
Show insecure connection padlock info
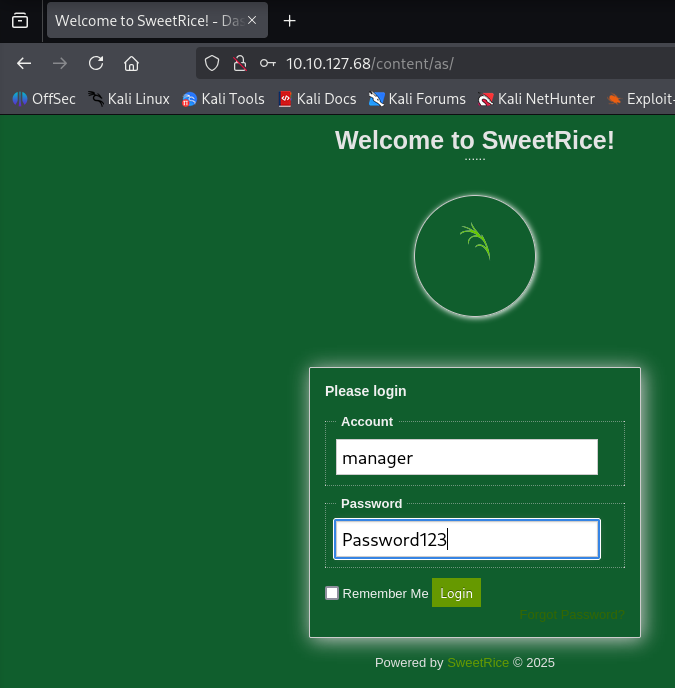240,64
